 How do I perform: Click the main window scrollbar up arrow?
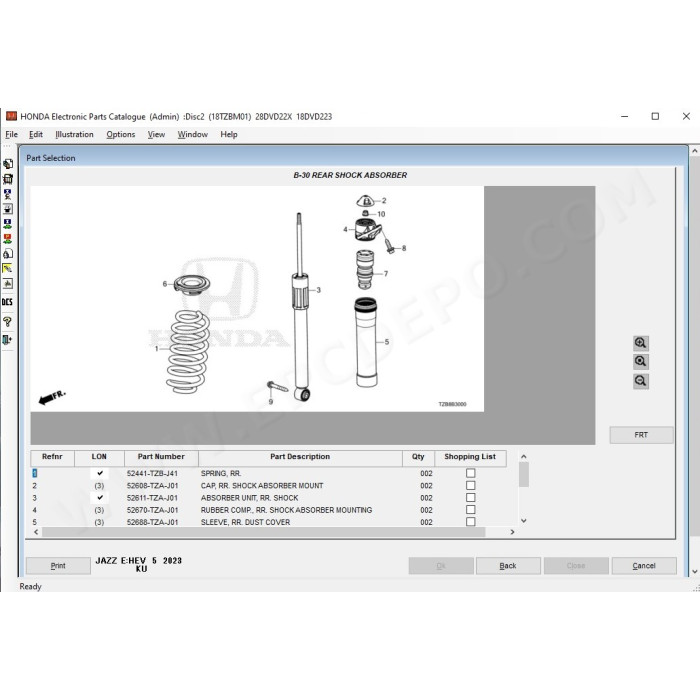point(695,151)
